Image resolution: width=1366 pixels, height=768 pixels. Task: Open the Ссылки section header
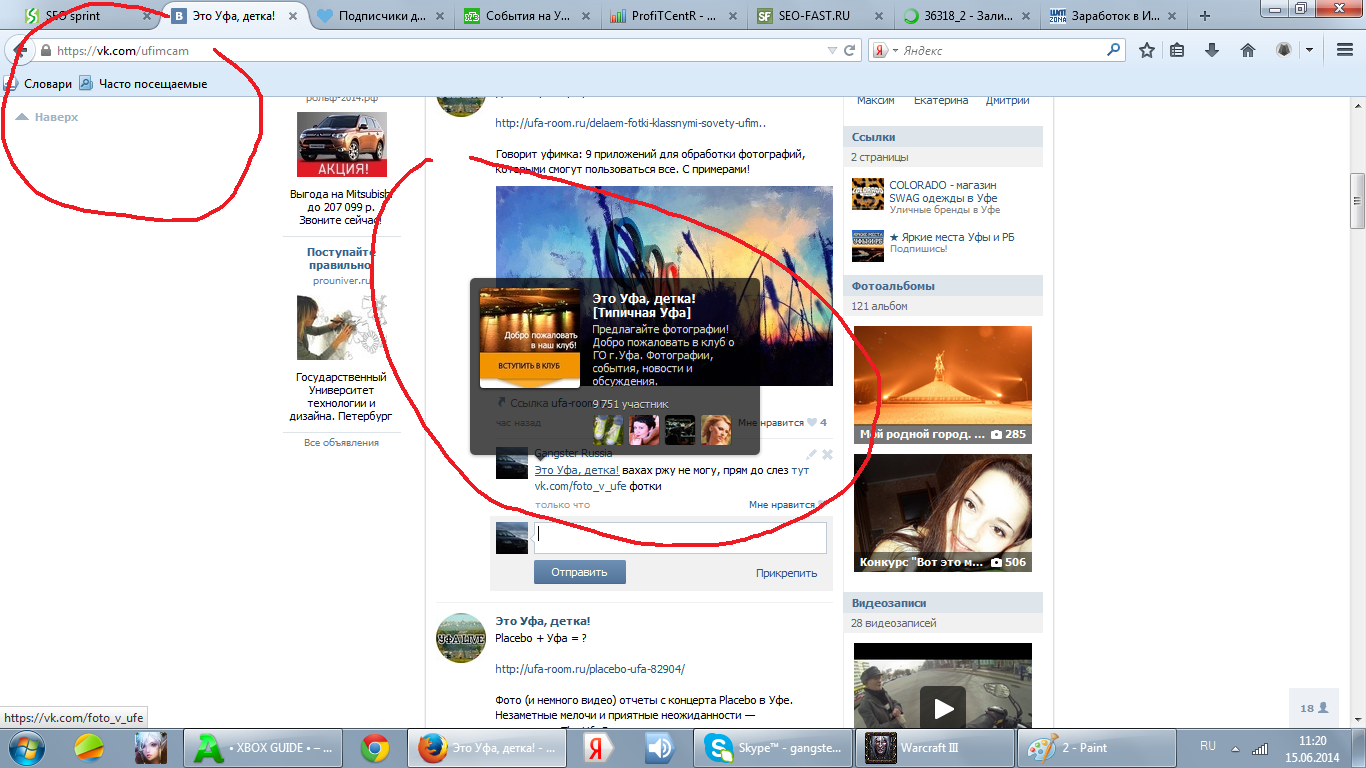[943, 137]
